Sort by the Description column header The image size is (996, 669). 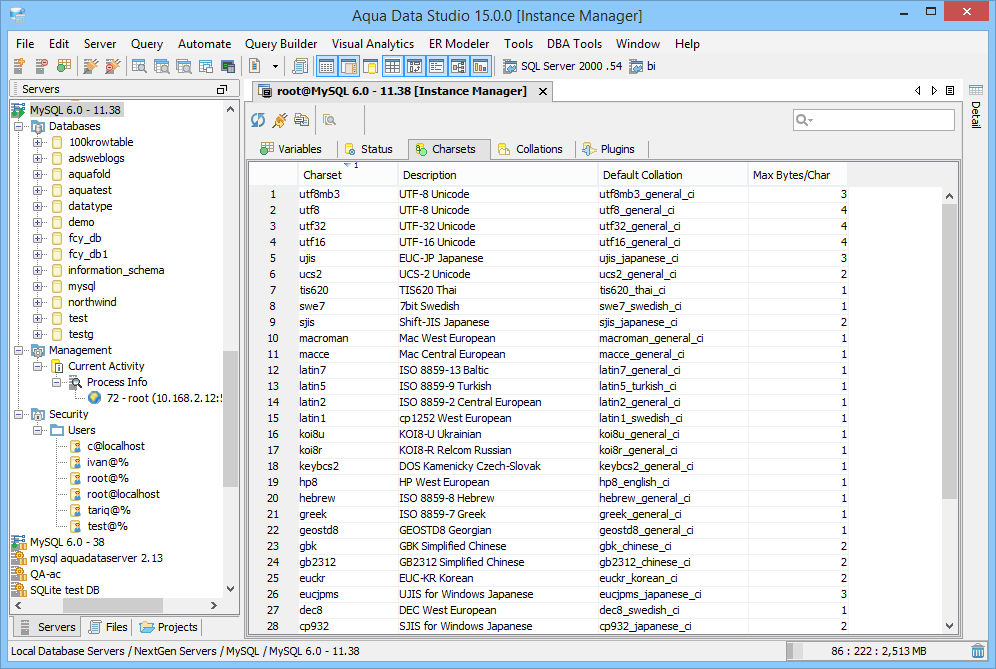(497, 175)
